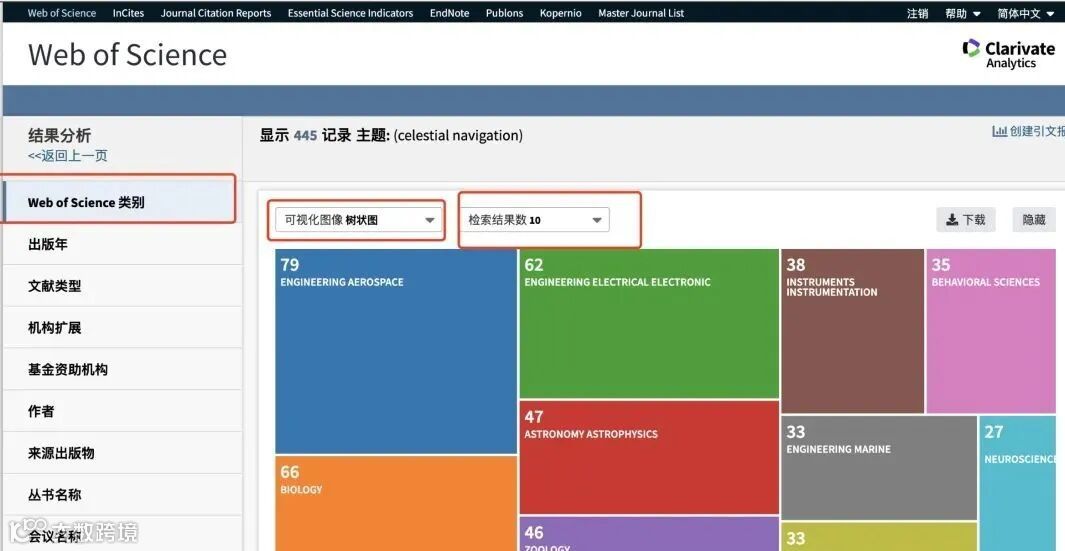The image size is (1065, 551).
Task: Click the (celestial navigation) topic text
Action: click(458, 135)
